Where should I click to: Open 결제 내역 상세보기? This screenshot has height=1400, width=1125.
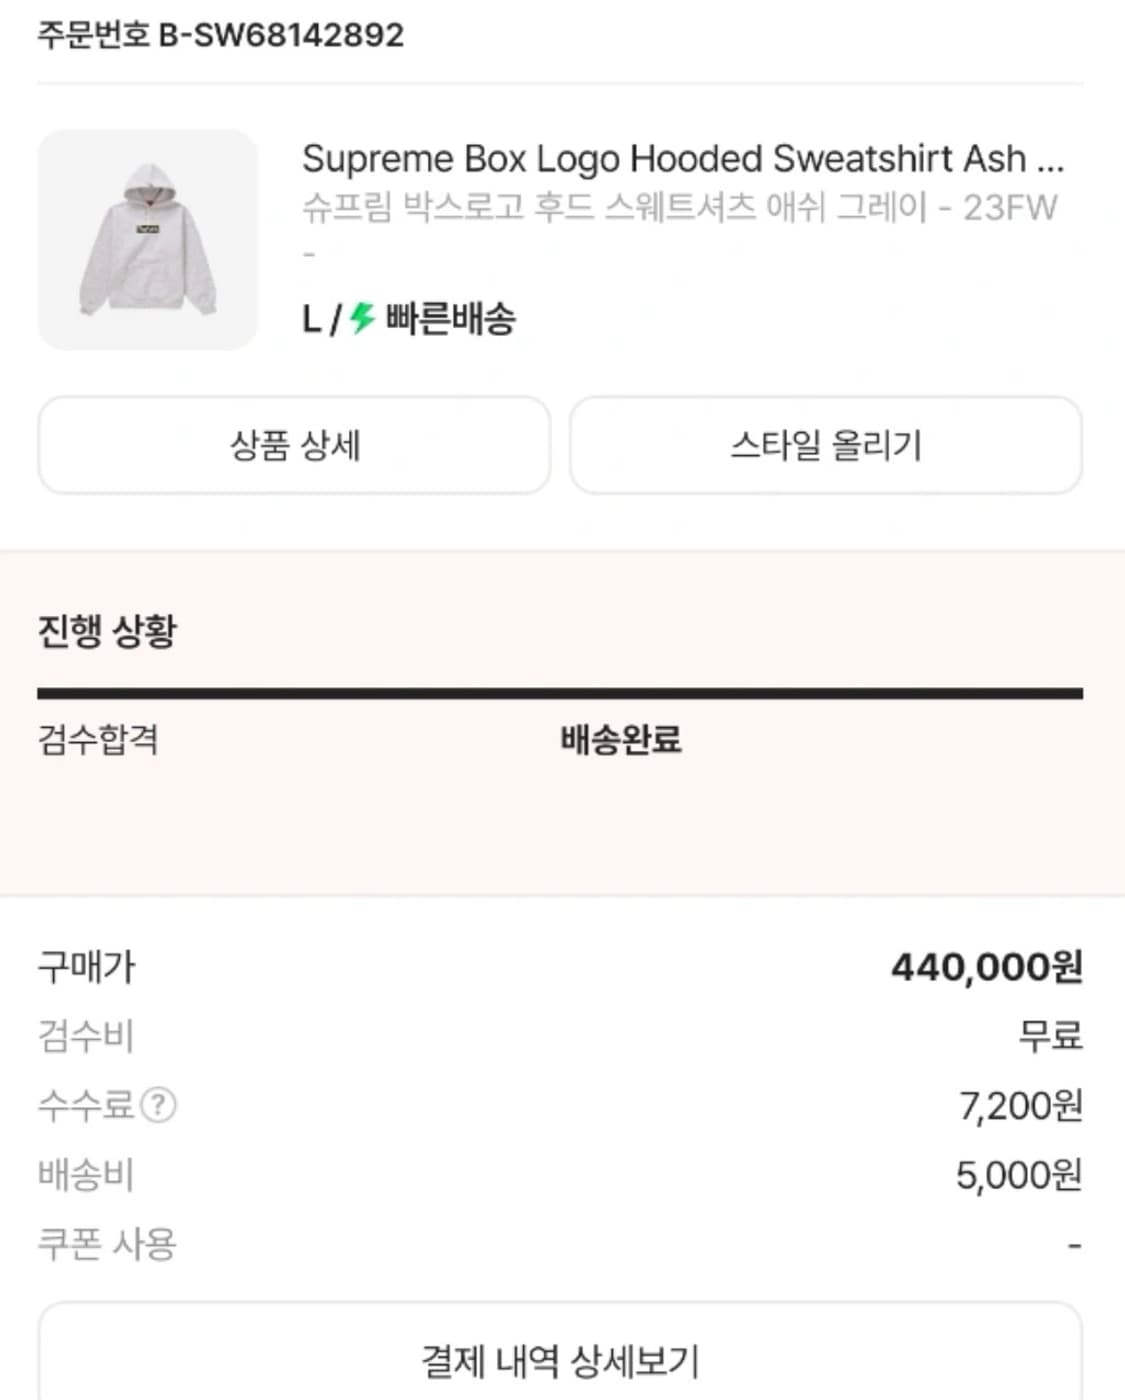tap(560, 1360)
